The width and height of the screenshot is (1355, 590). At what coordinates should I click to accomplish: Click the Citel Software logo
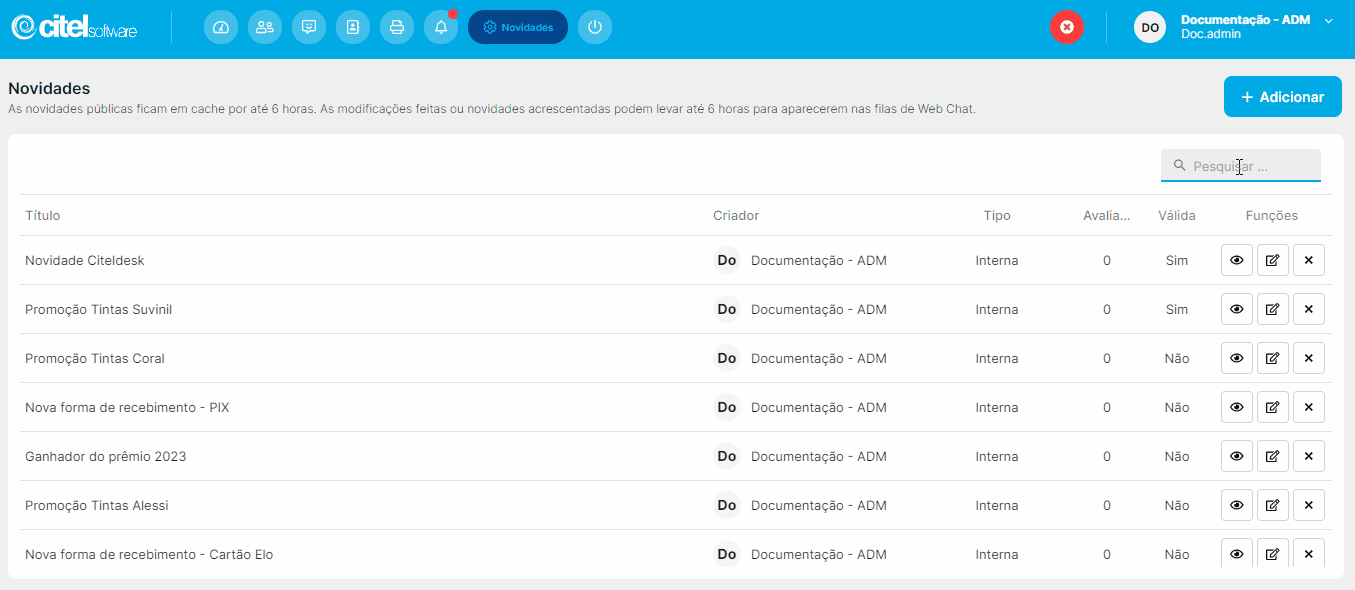click(74, 27)
